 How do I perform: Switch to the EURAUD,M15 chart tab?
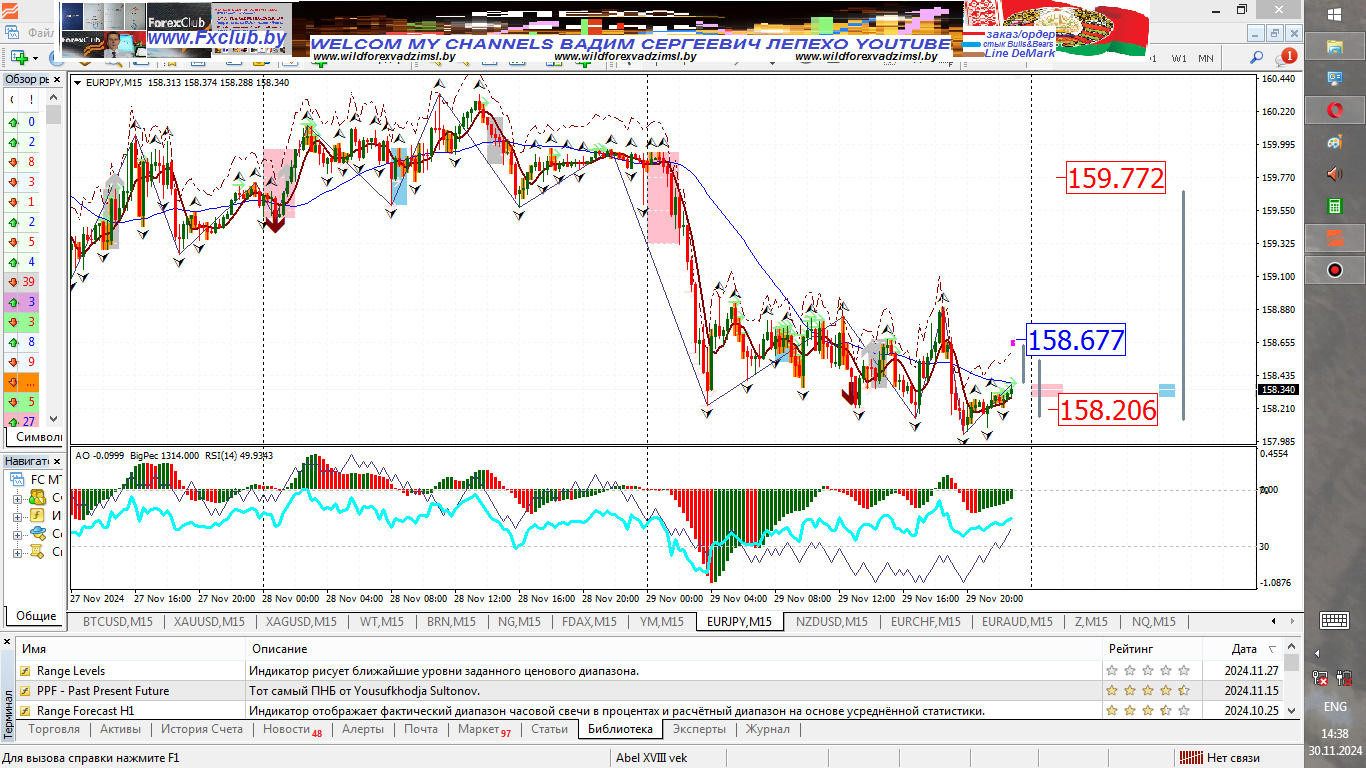point(1017,622)
